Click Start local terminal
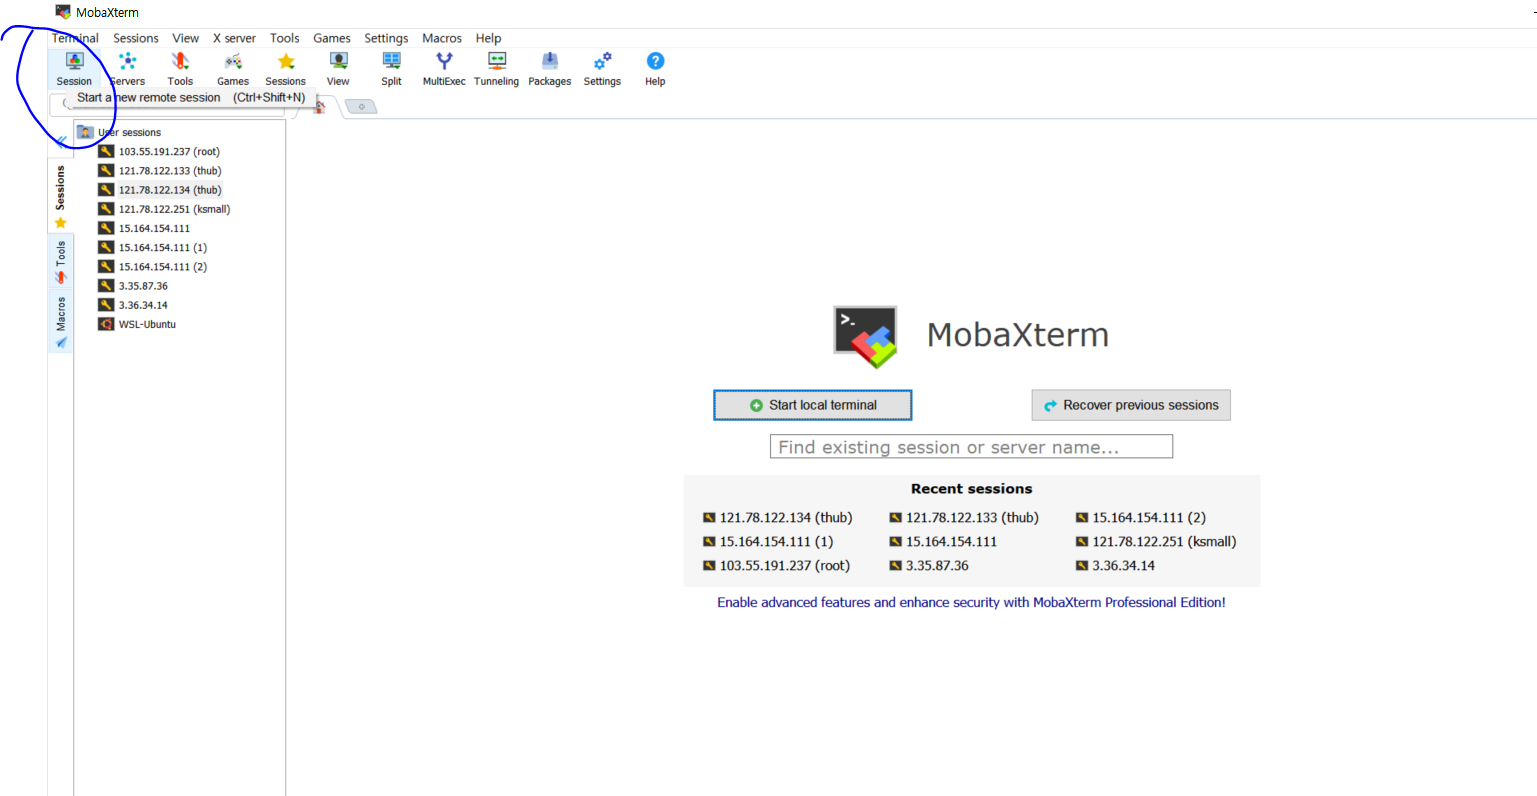Image resolution: width=1537 pixels, height=796 pixels. tap(812, 405)
